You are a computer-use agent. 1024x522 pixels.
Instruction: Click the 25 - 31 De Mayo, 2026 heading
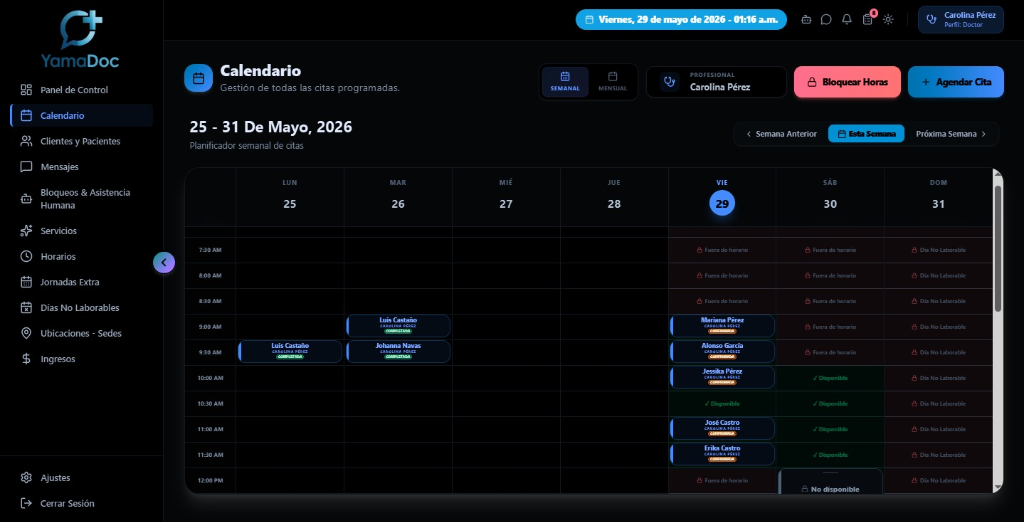coord(270,127)
